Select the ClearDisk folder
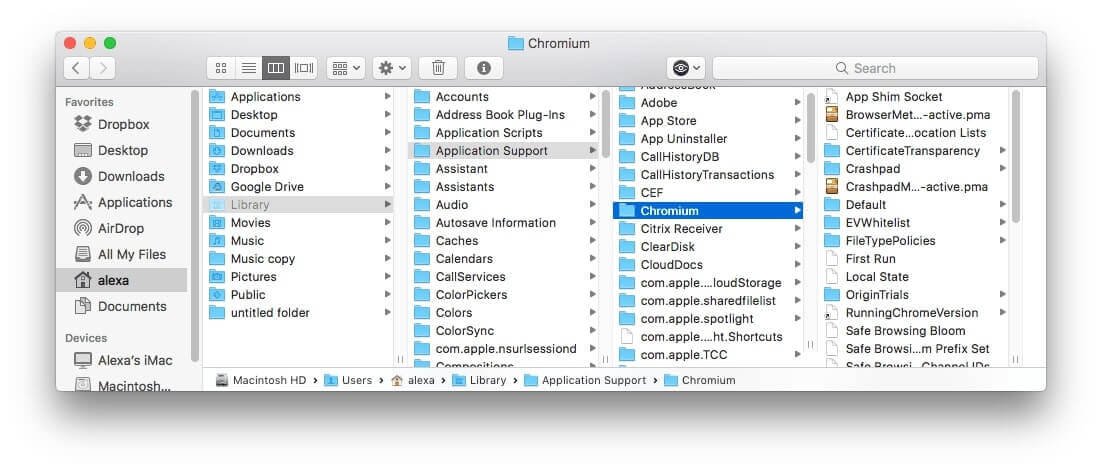The height and width of the screenshot is (471, 1102). click(x=708, y=247)
